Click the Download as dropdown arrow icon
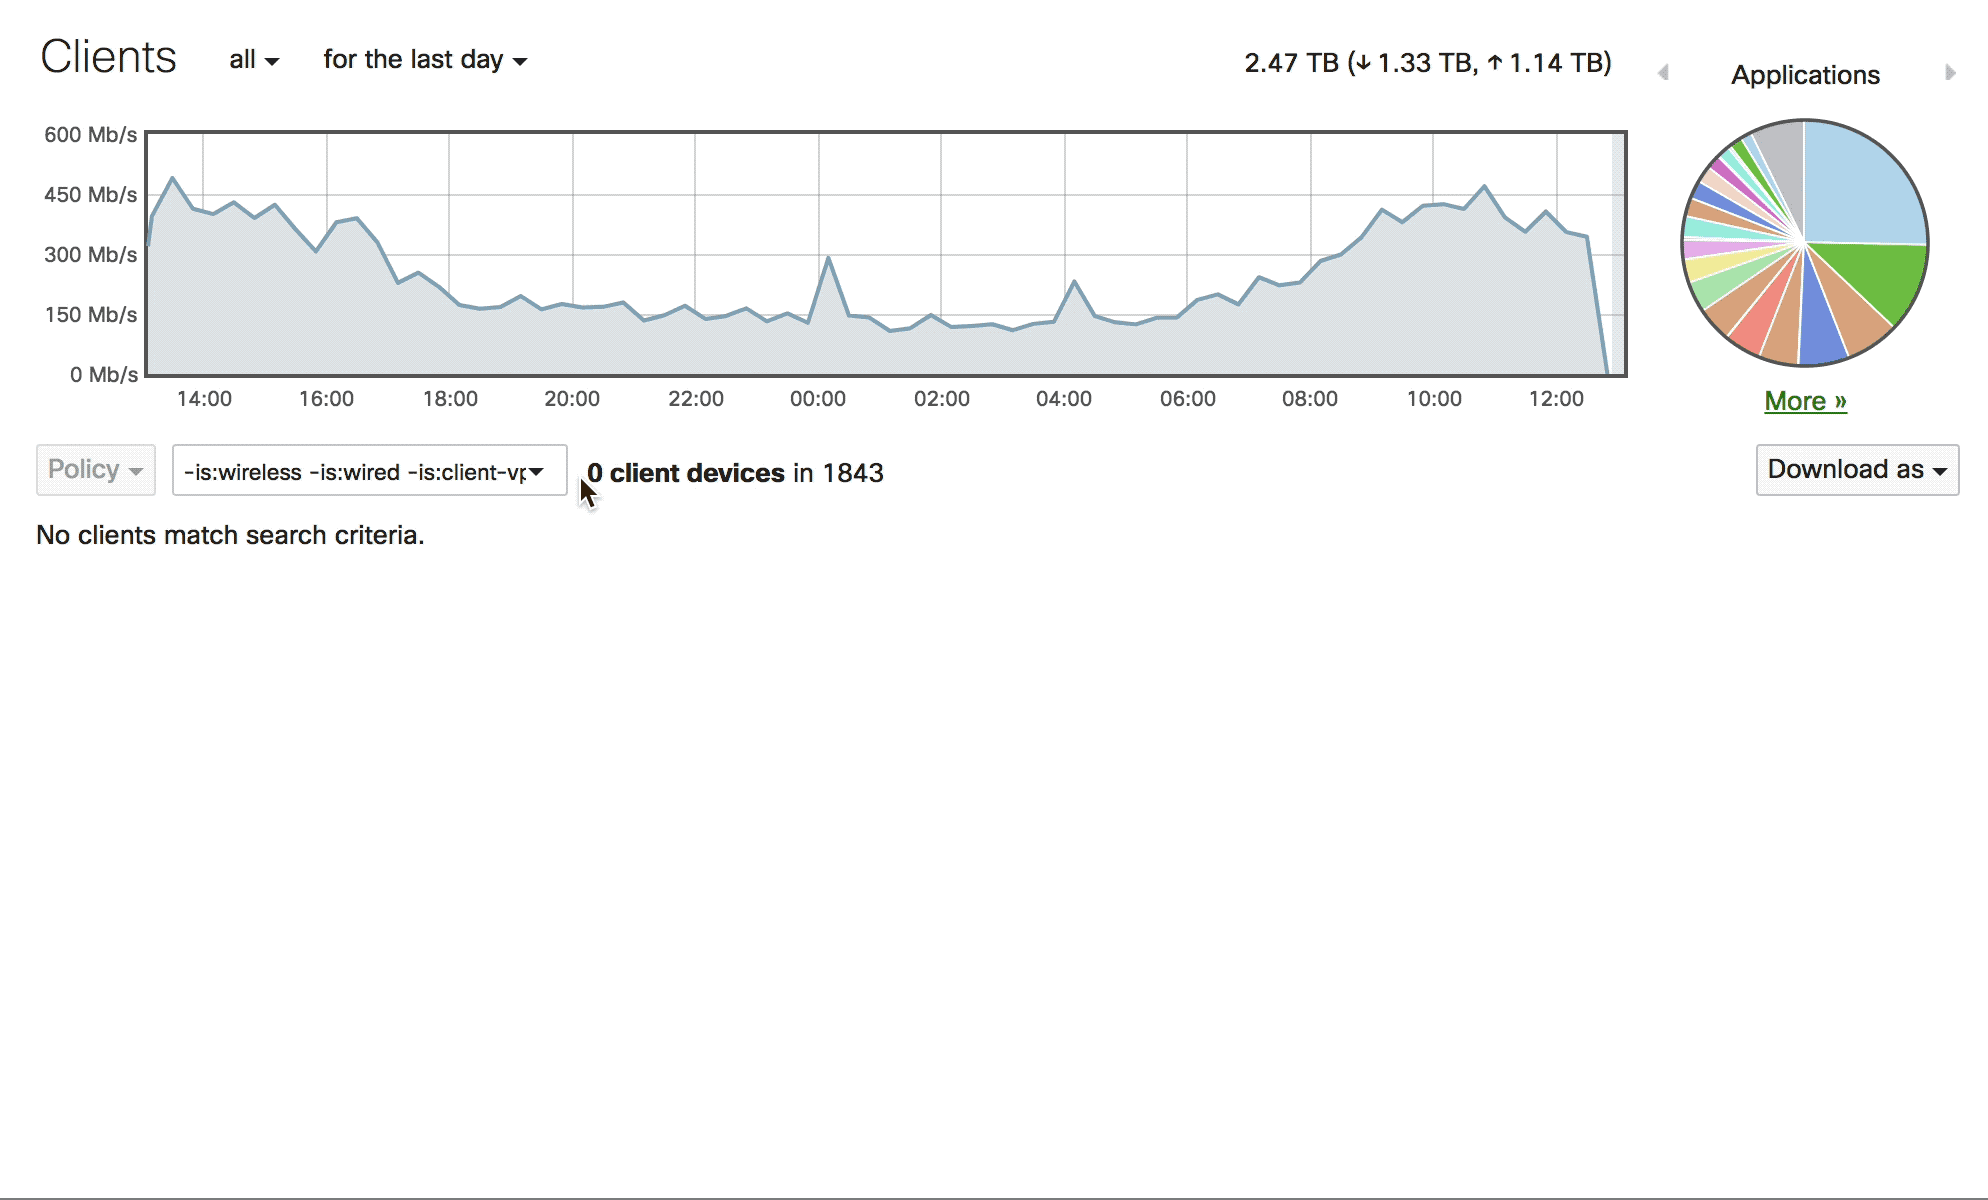Image resolution: width=1988 pixels, height=1200 pixels. [x=1945, y=471]
